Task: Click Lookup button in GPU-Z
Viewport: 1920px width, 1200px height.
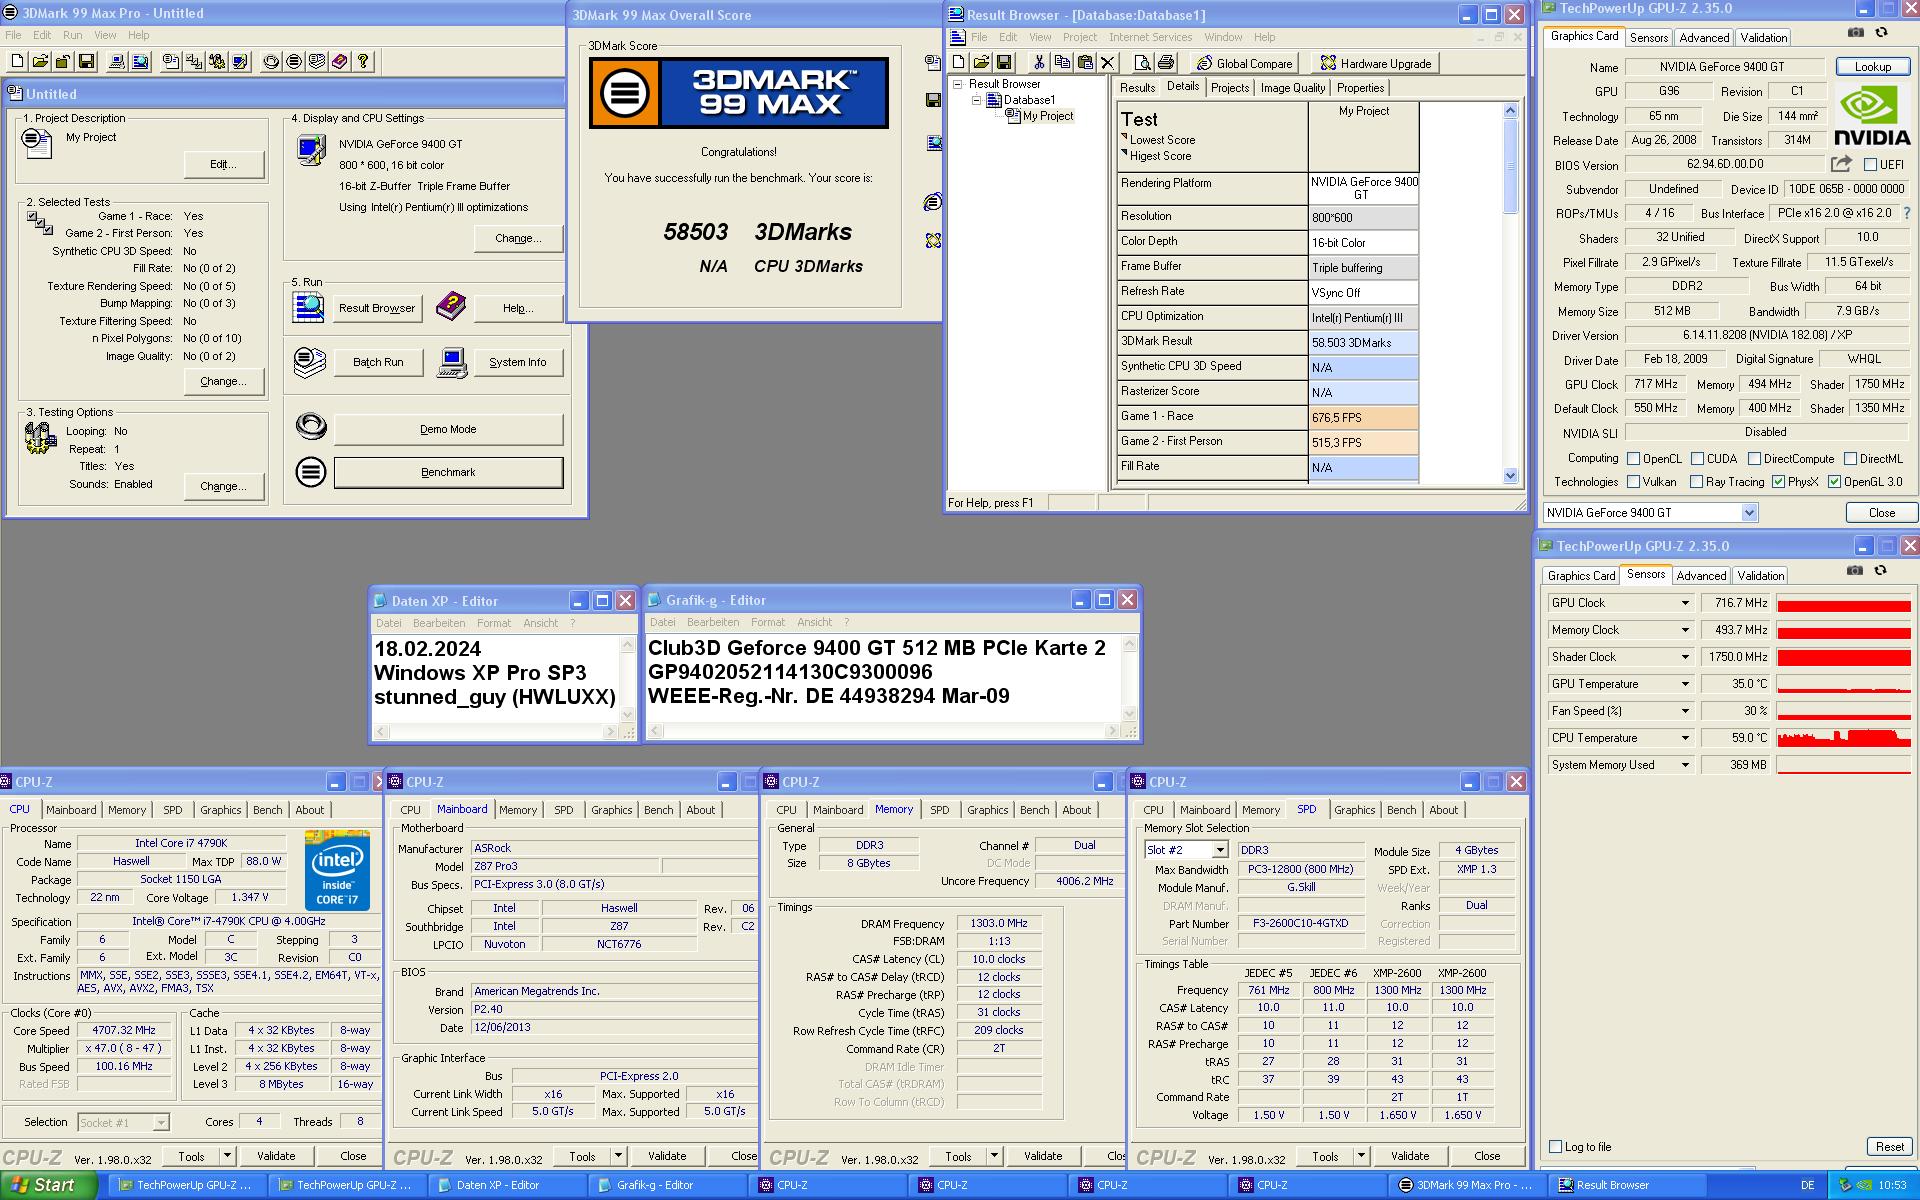Action: (1872, 67)
